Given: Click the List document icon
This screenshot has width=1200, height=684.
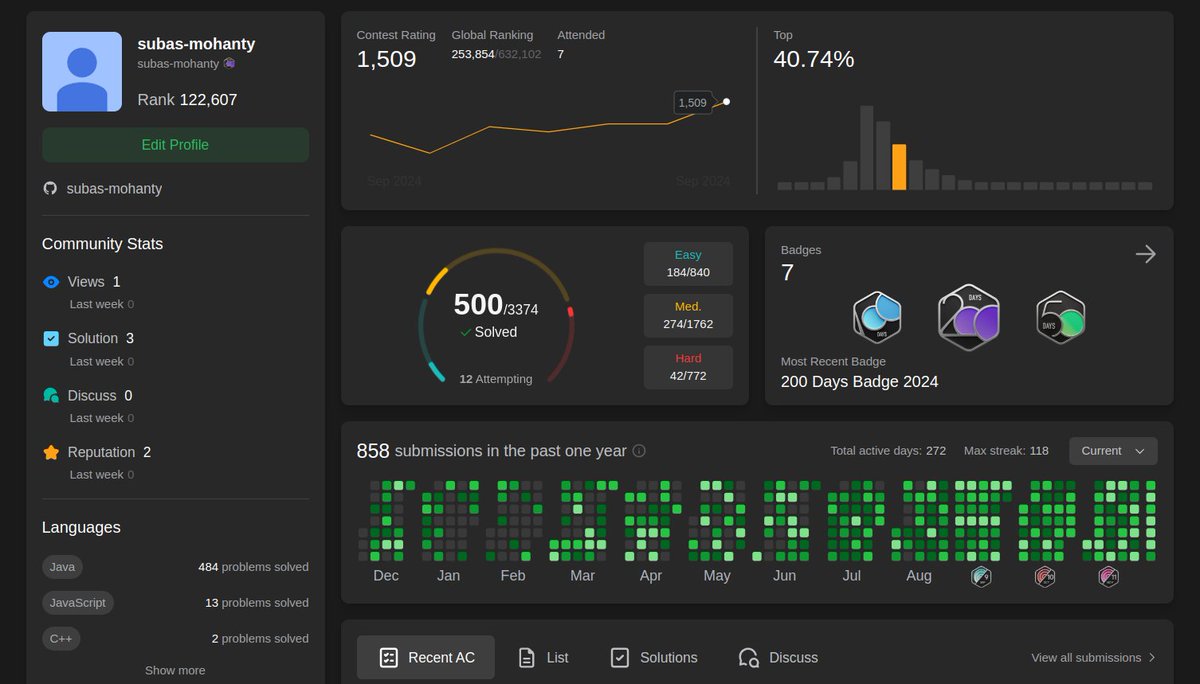Looking at the screenshot, I should 526,657.
